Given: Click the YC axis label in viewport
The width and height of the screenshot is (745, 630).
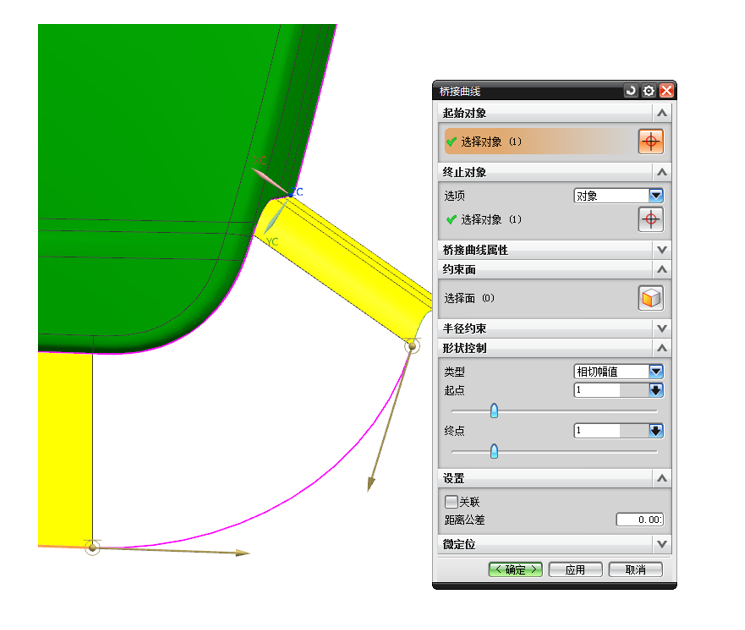Looking at the screenshot, I should pyautogui.click(x=272, y=242).
